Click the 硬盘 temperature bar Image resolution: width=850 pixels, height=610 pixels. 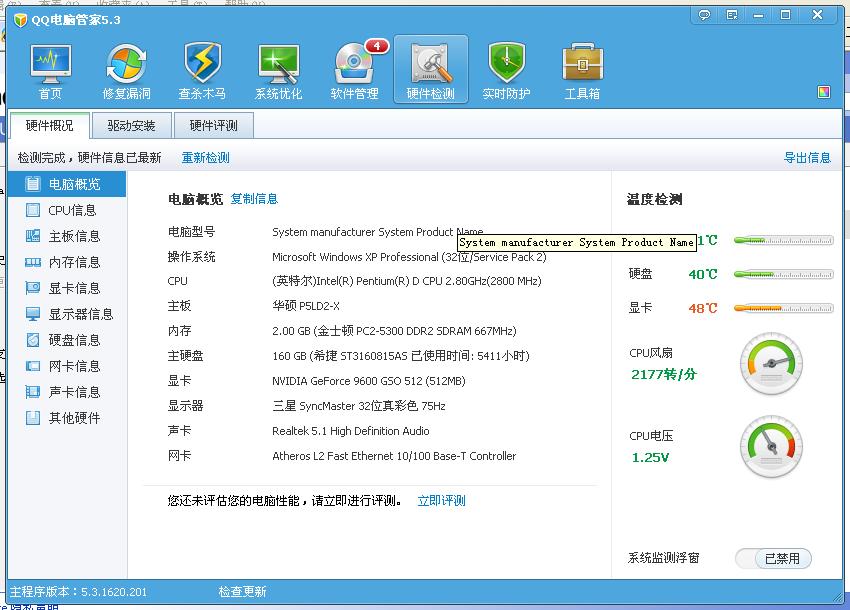pyautogui.click(x=783, y=274)
